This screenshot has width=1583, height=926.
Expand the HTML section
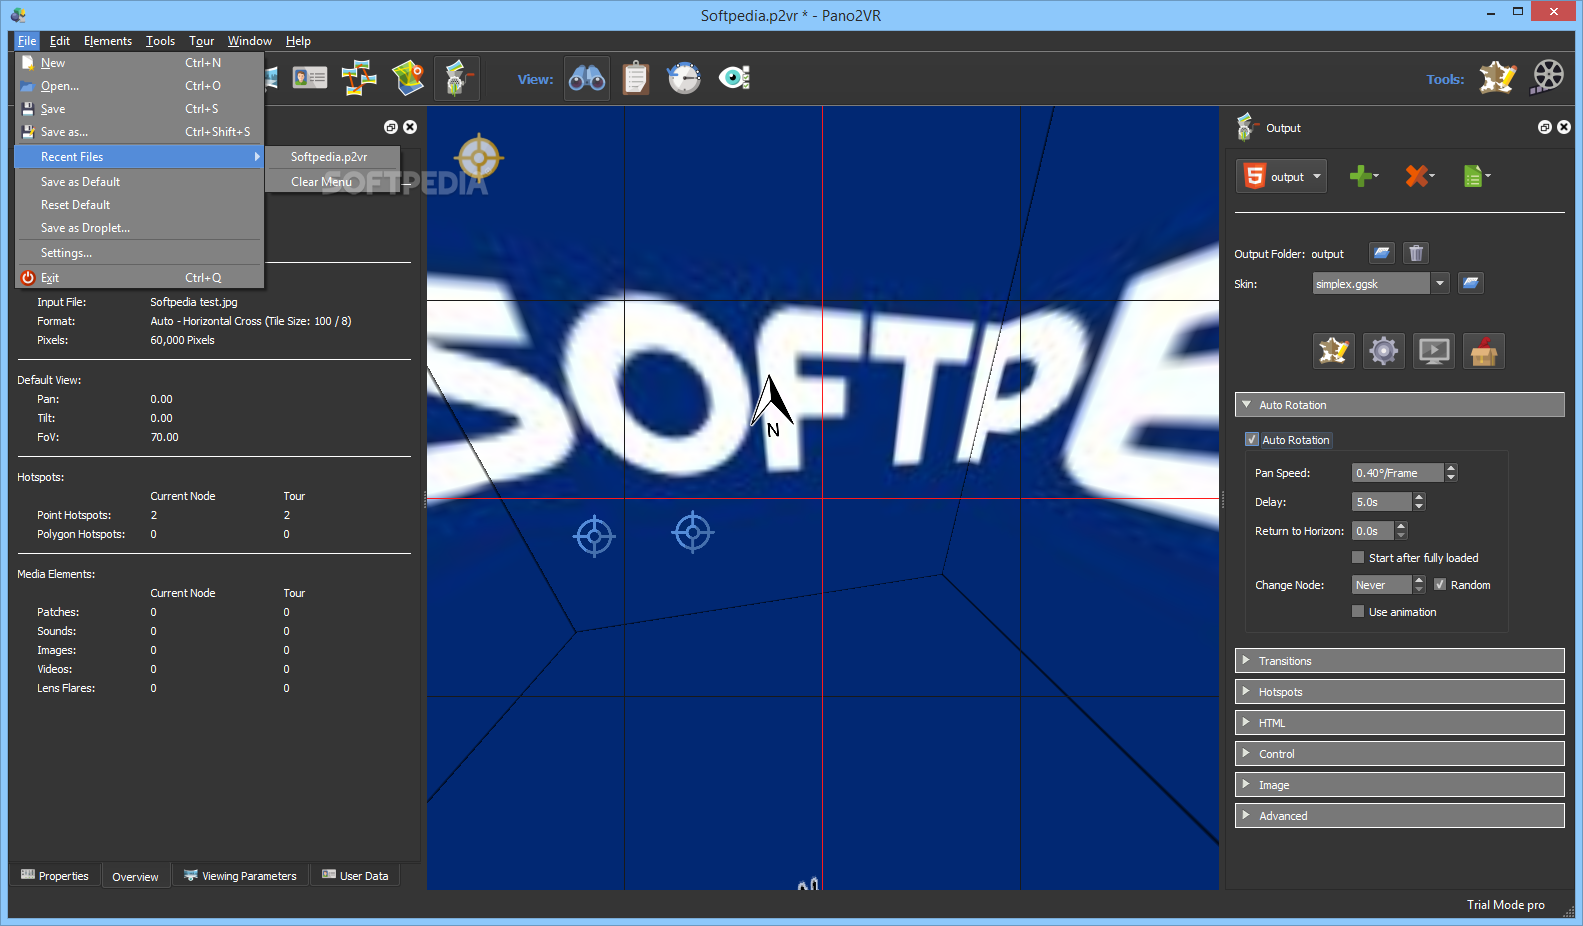[1400, 723]
